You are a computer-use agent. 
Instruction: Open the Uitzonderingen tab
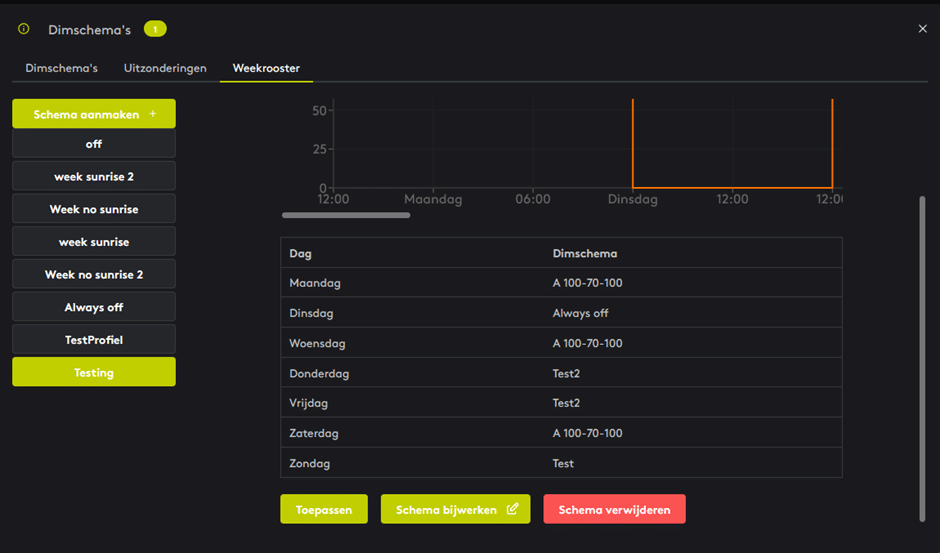165,68
